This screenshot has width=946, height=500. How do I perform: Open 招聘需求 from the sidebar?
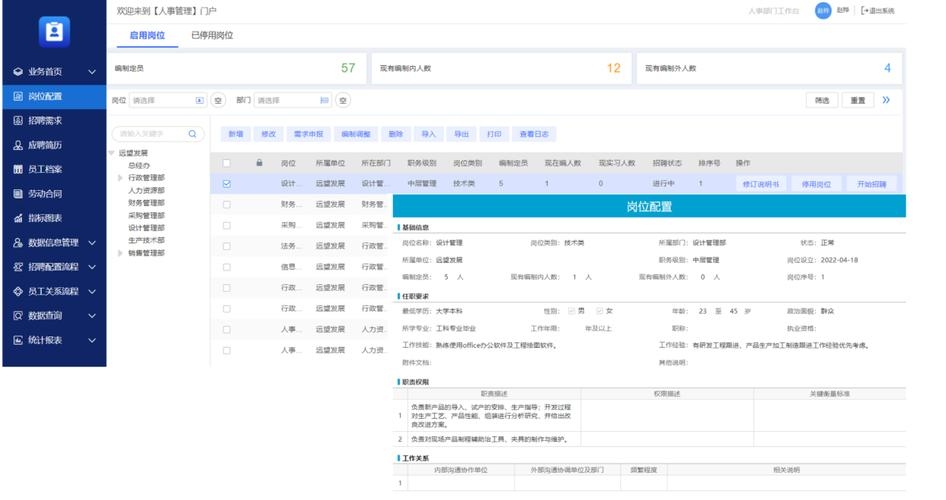pyautogui.click(x=45, y=121)
